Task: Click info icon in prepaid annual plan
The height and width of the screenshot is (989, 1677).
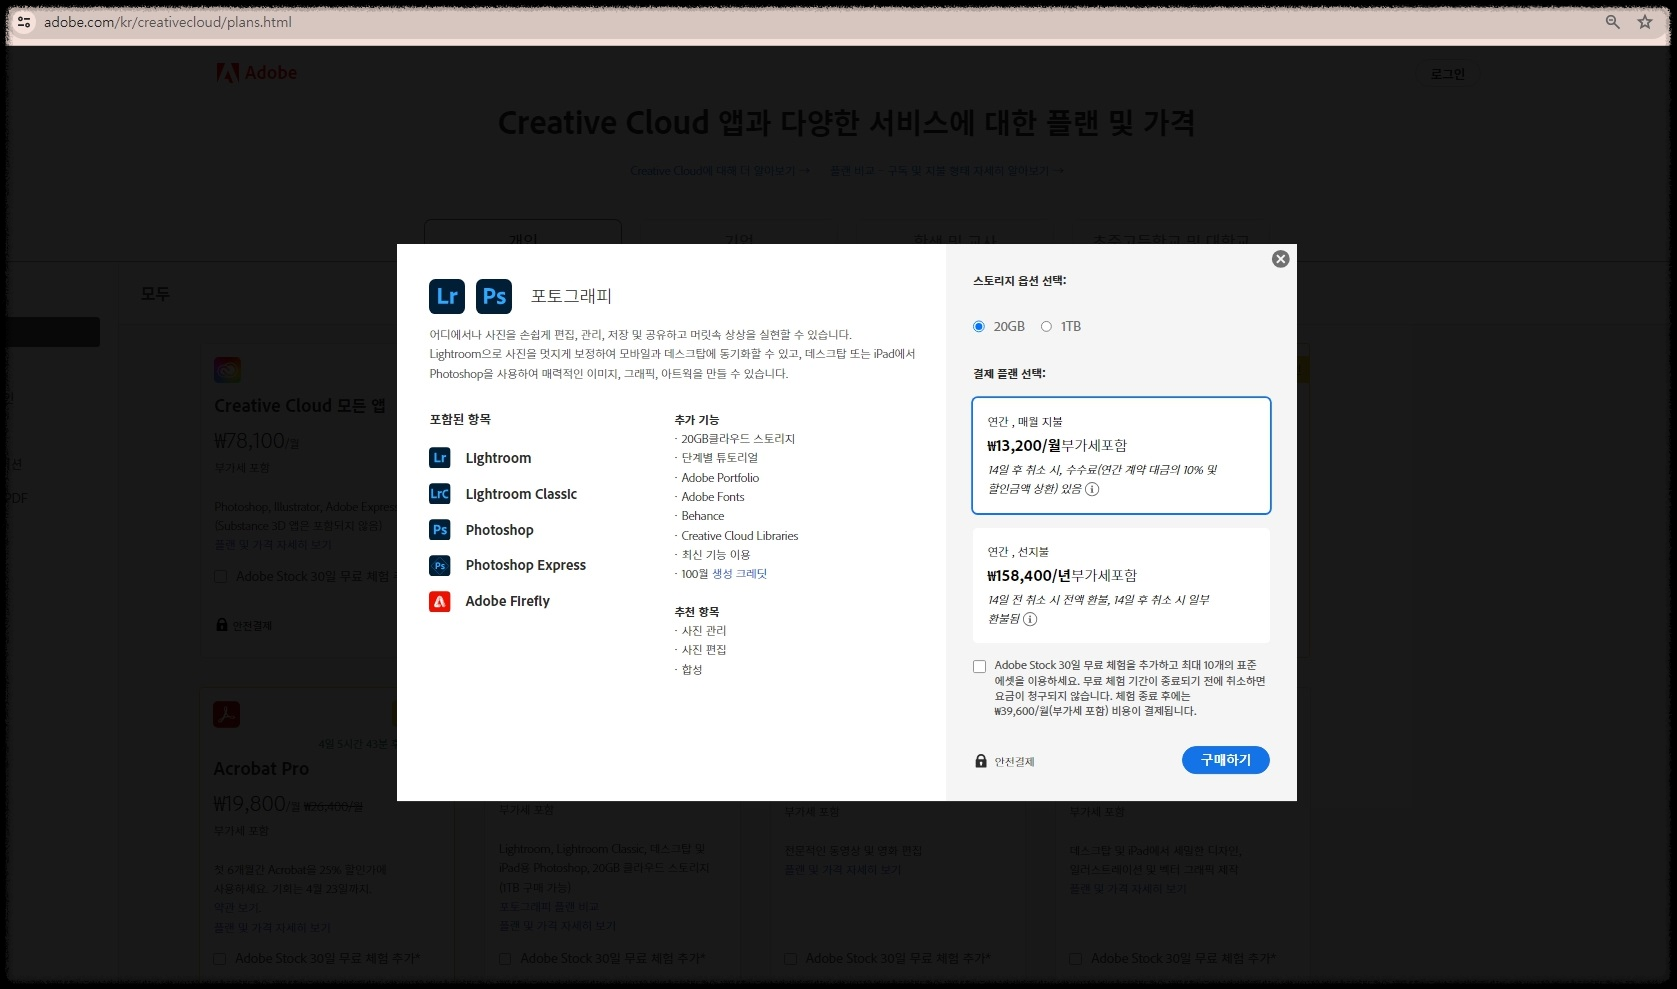Action: [x=1030, y=619]
